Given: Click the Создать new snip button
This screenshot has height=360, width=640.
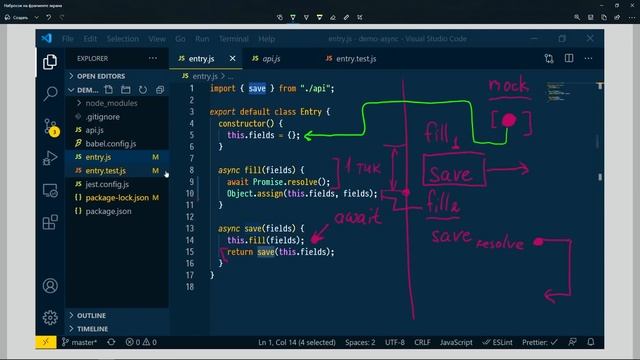Looking at the screenshot, I should [x=17, y=17].
